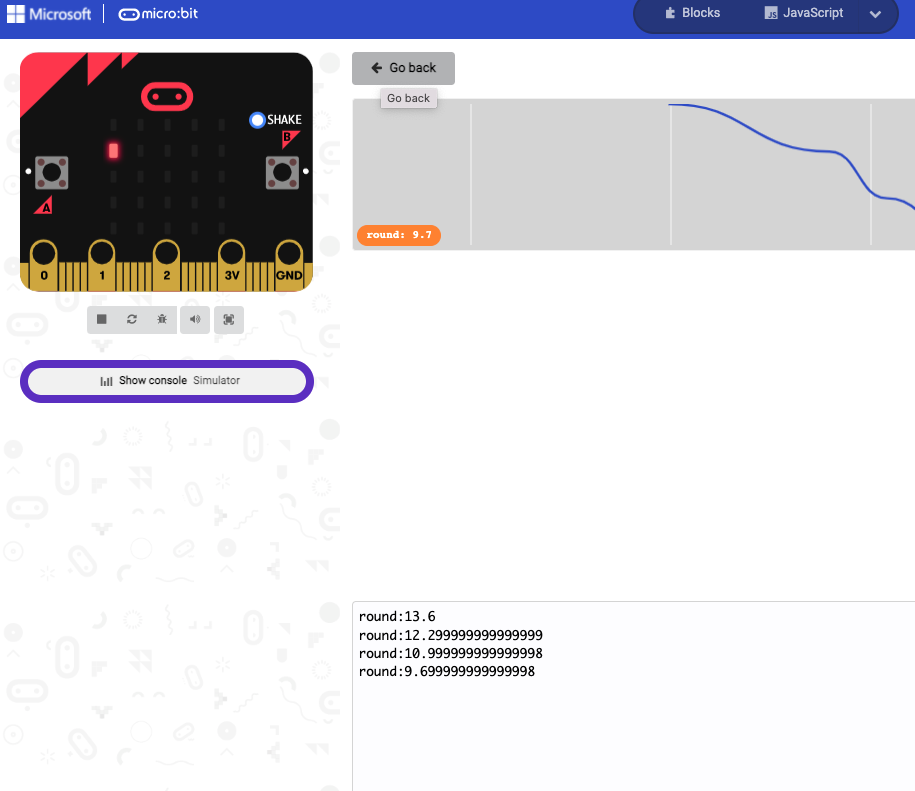Mute the simulator audio
Viewport: 915px width, 791px height.
point(195,319)
